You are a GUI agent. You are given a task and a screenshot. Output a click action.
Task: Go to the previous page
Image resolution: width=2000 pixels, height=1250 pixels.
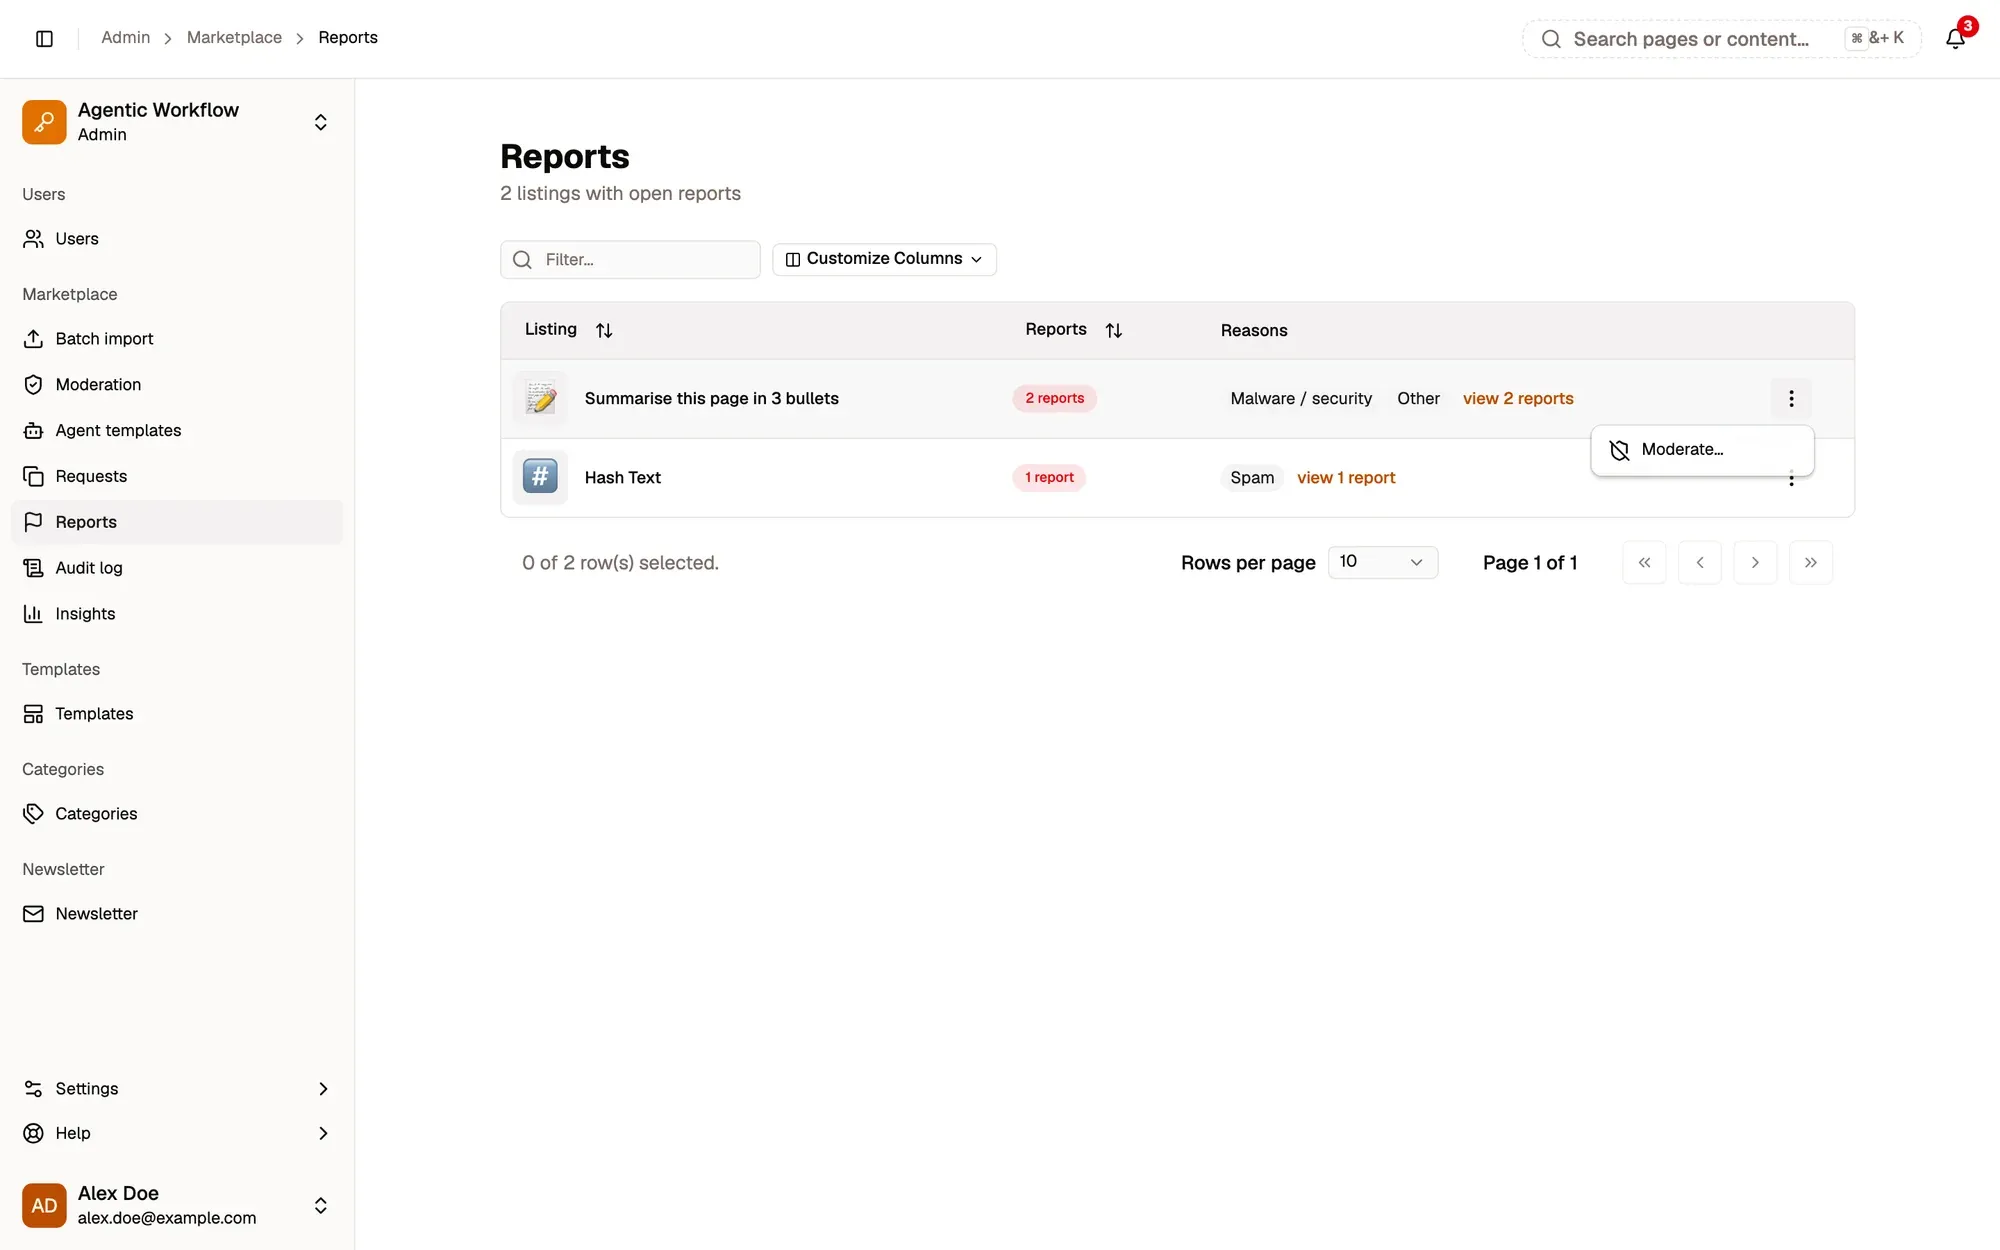(x=1700, y=563)
